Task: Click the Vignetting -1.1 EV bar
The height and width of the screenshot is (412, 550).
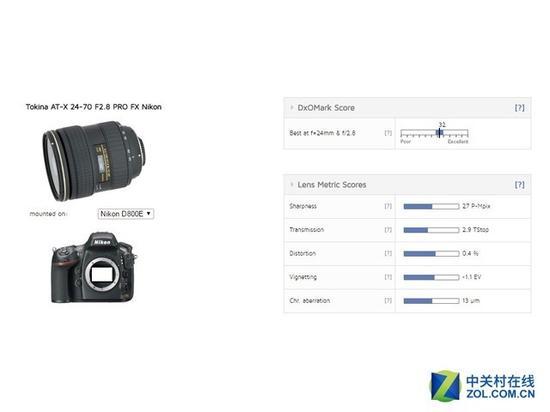Action: 431,277
